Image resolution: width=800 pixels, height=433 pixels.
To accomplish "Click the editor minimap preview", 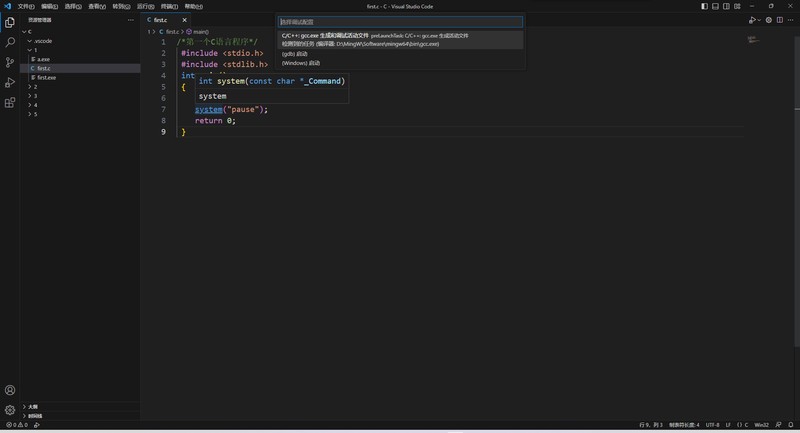I will pos(753,39).
